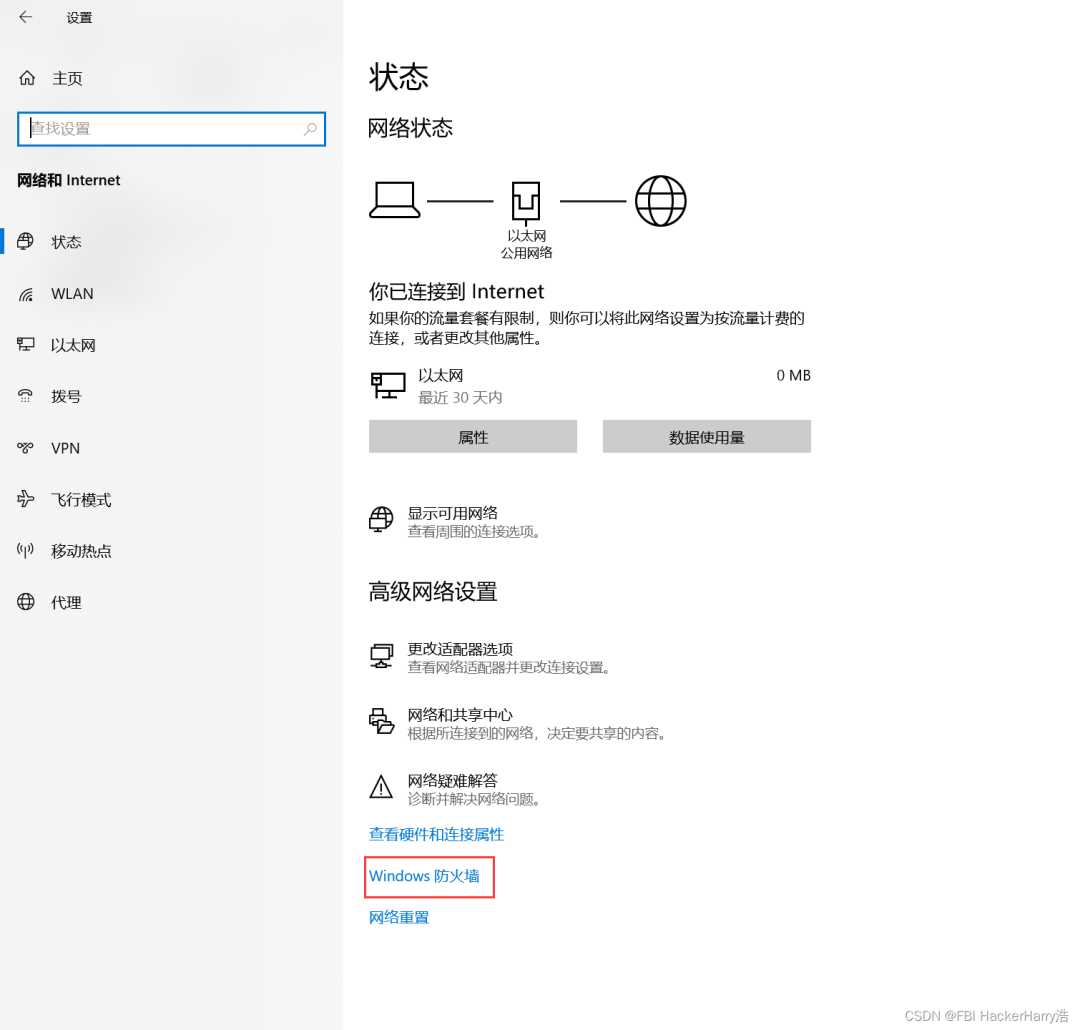The height and width of the screenshot is (1030, 1080).
Task: Select 状态 in the left menu
Action: 66,241
